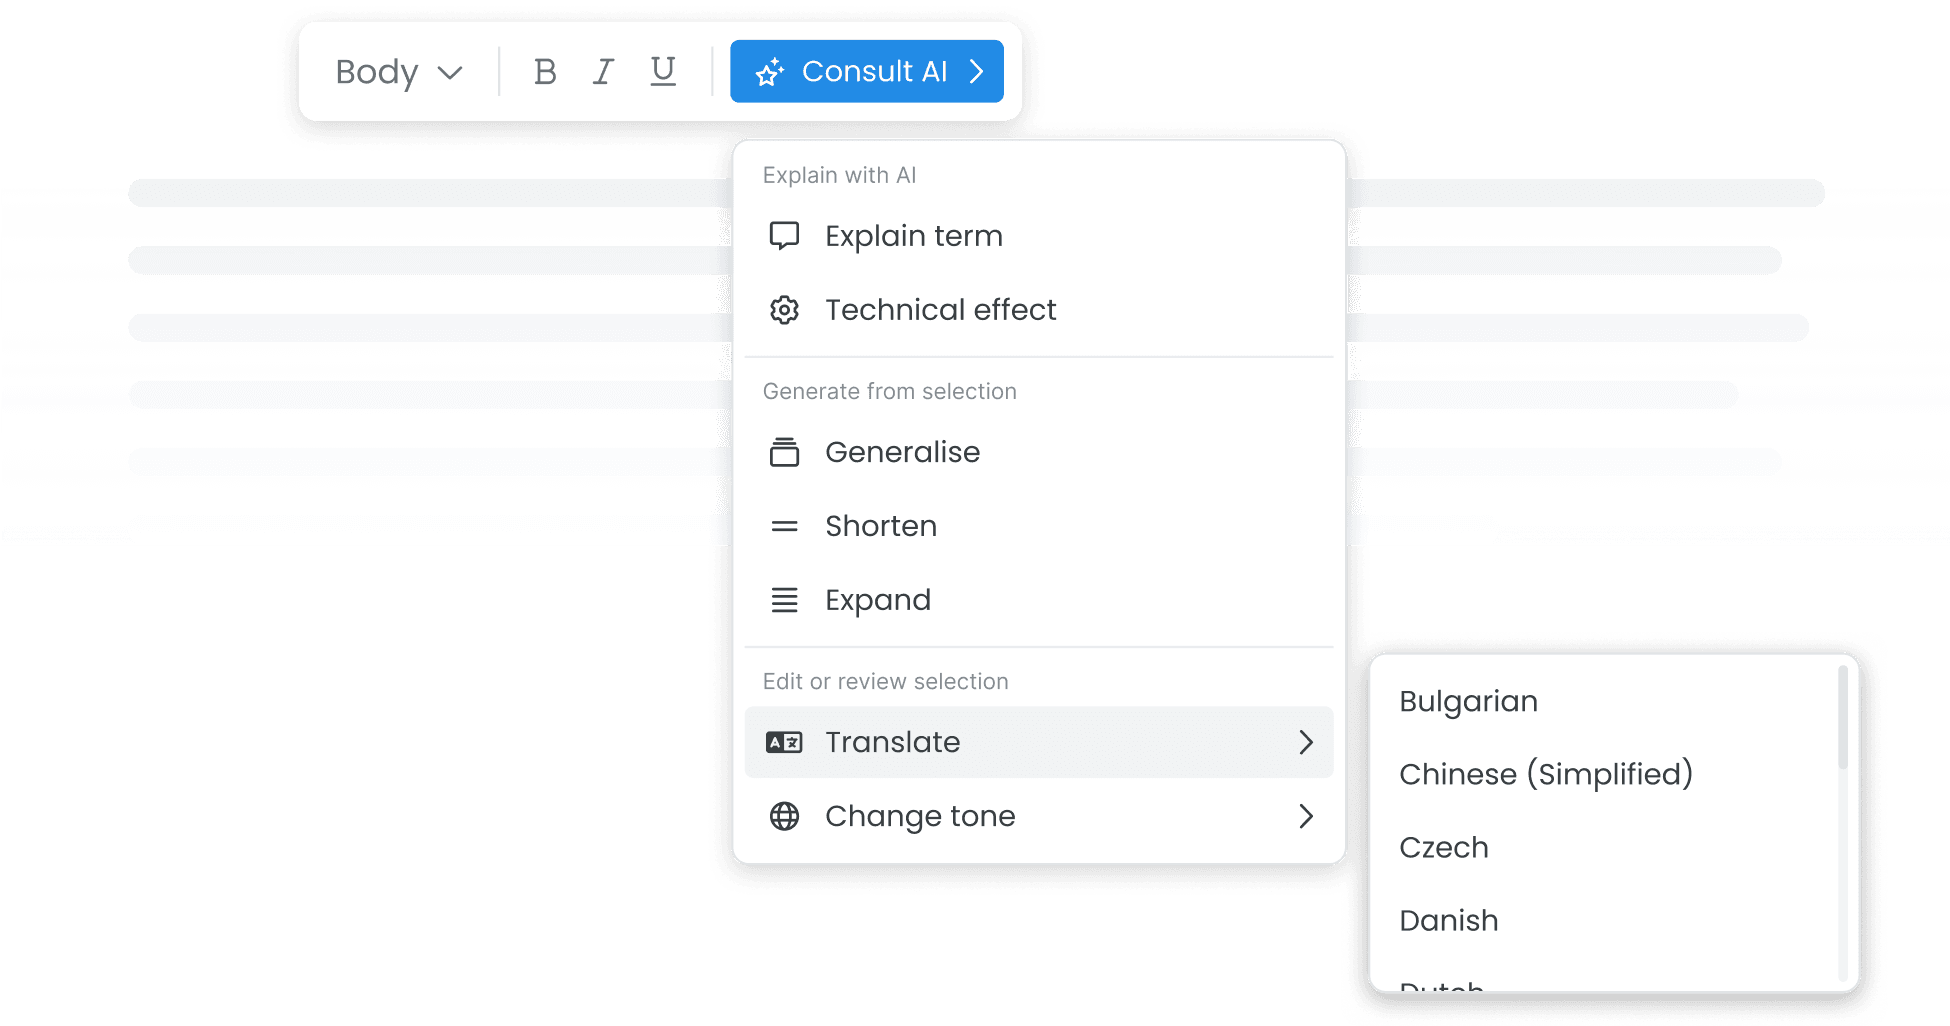The image size is (1950, 1026).
Task: Expand the Translate submenu chevron
Action: pyautogui.click(x=1305, y=742)
